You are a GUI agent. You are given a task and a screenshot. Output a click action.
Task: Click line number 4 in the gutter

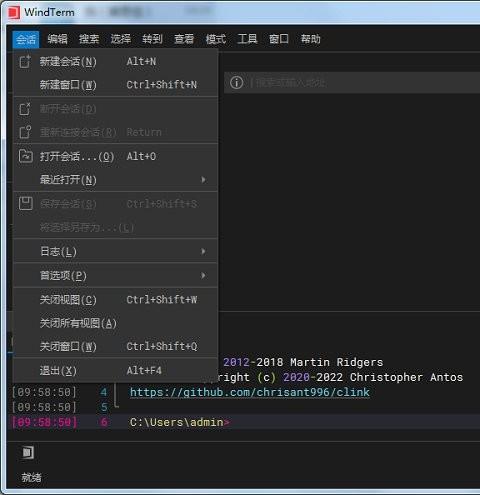(104, 392)
